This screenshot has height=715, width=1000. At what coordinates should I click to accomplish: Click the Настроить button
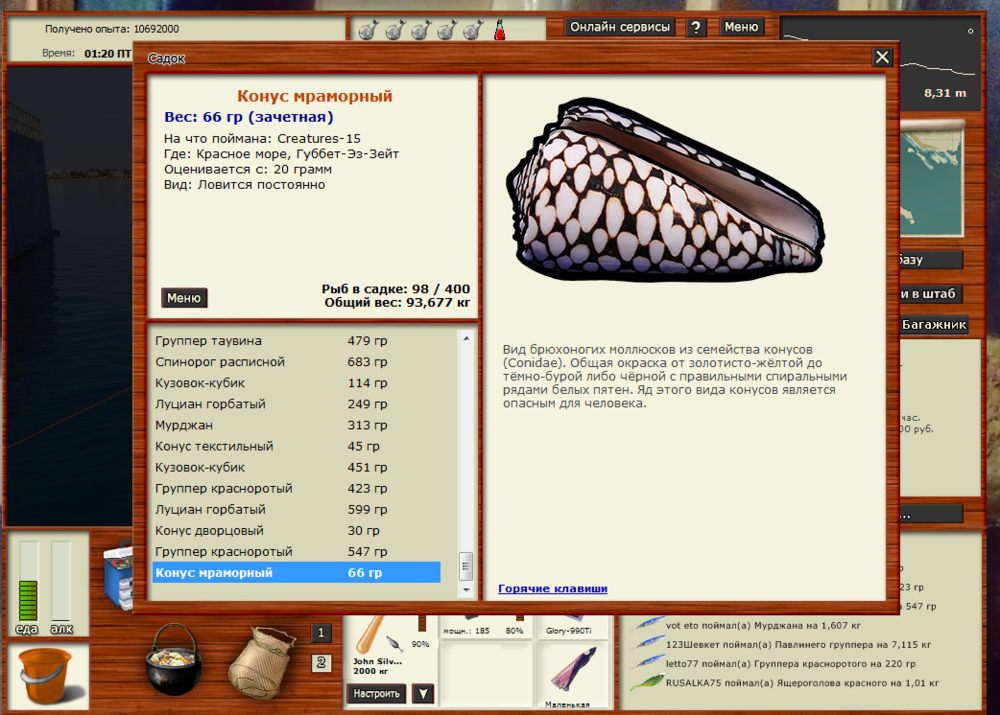(376, 693)
